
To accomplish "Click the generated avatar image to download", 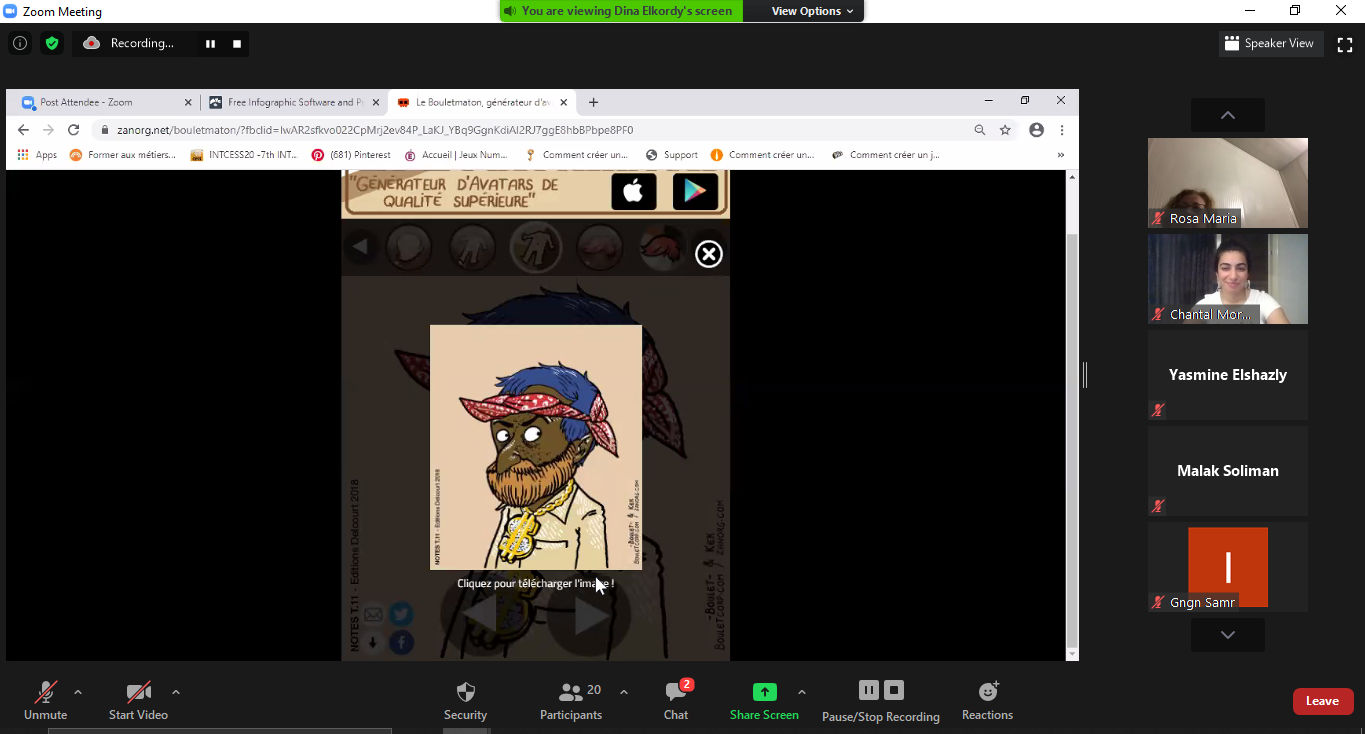I will 536,447.
